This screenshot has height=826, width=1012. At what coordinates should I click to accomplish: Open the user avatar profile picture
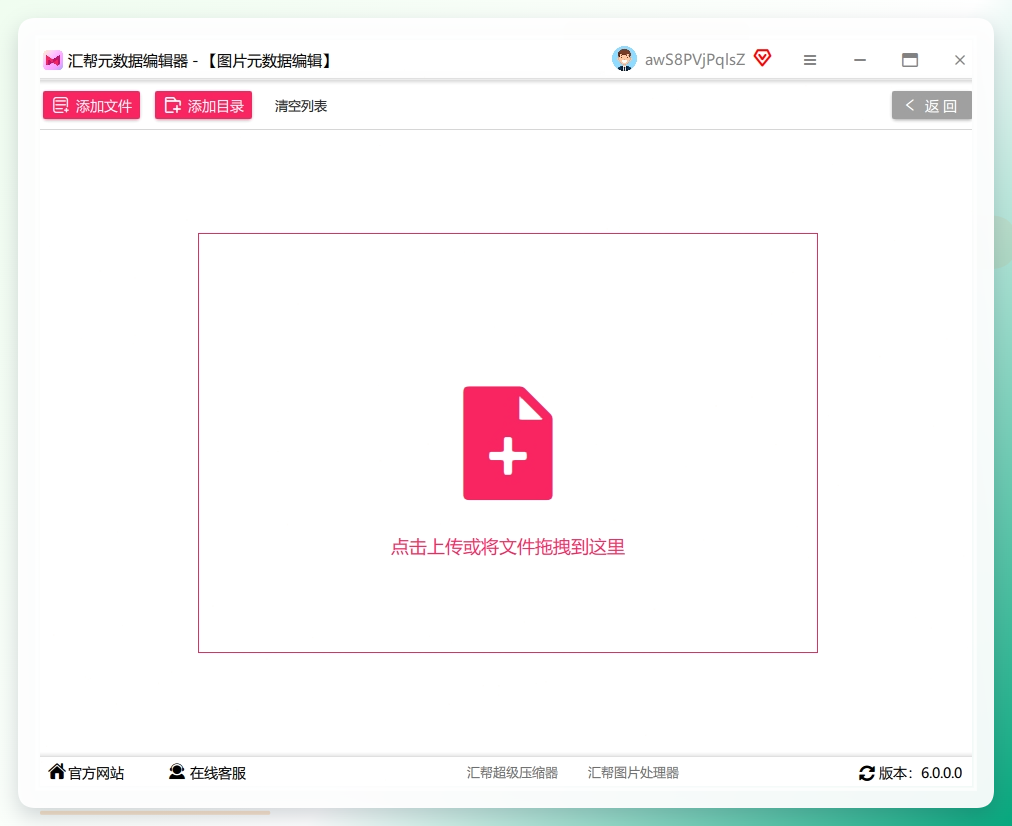[624, 59]
